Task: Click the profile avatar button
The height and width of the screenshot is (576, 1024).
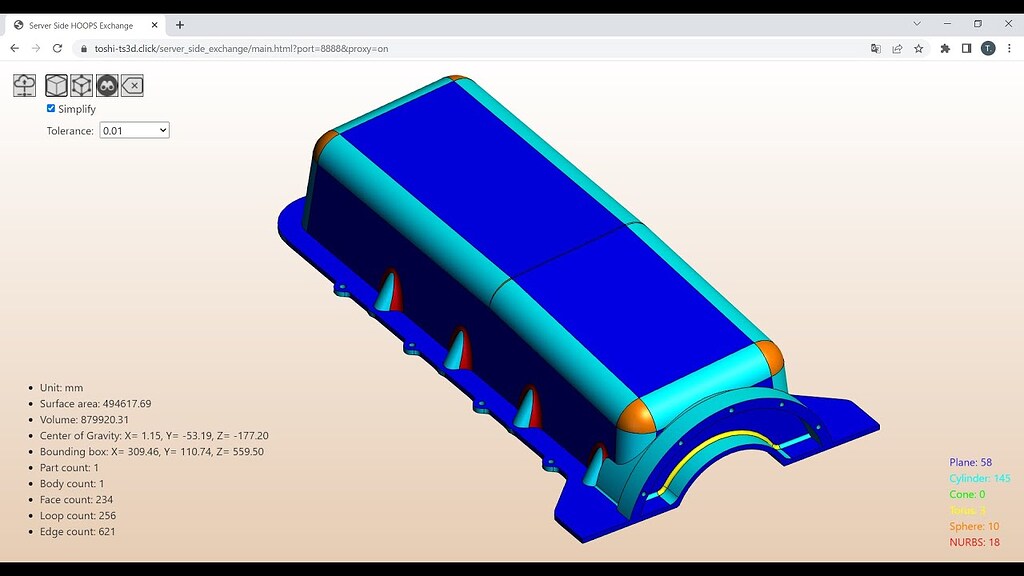Action: (988, 48)
